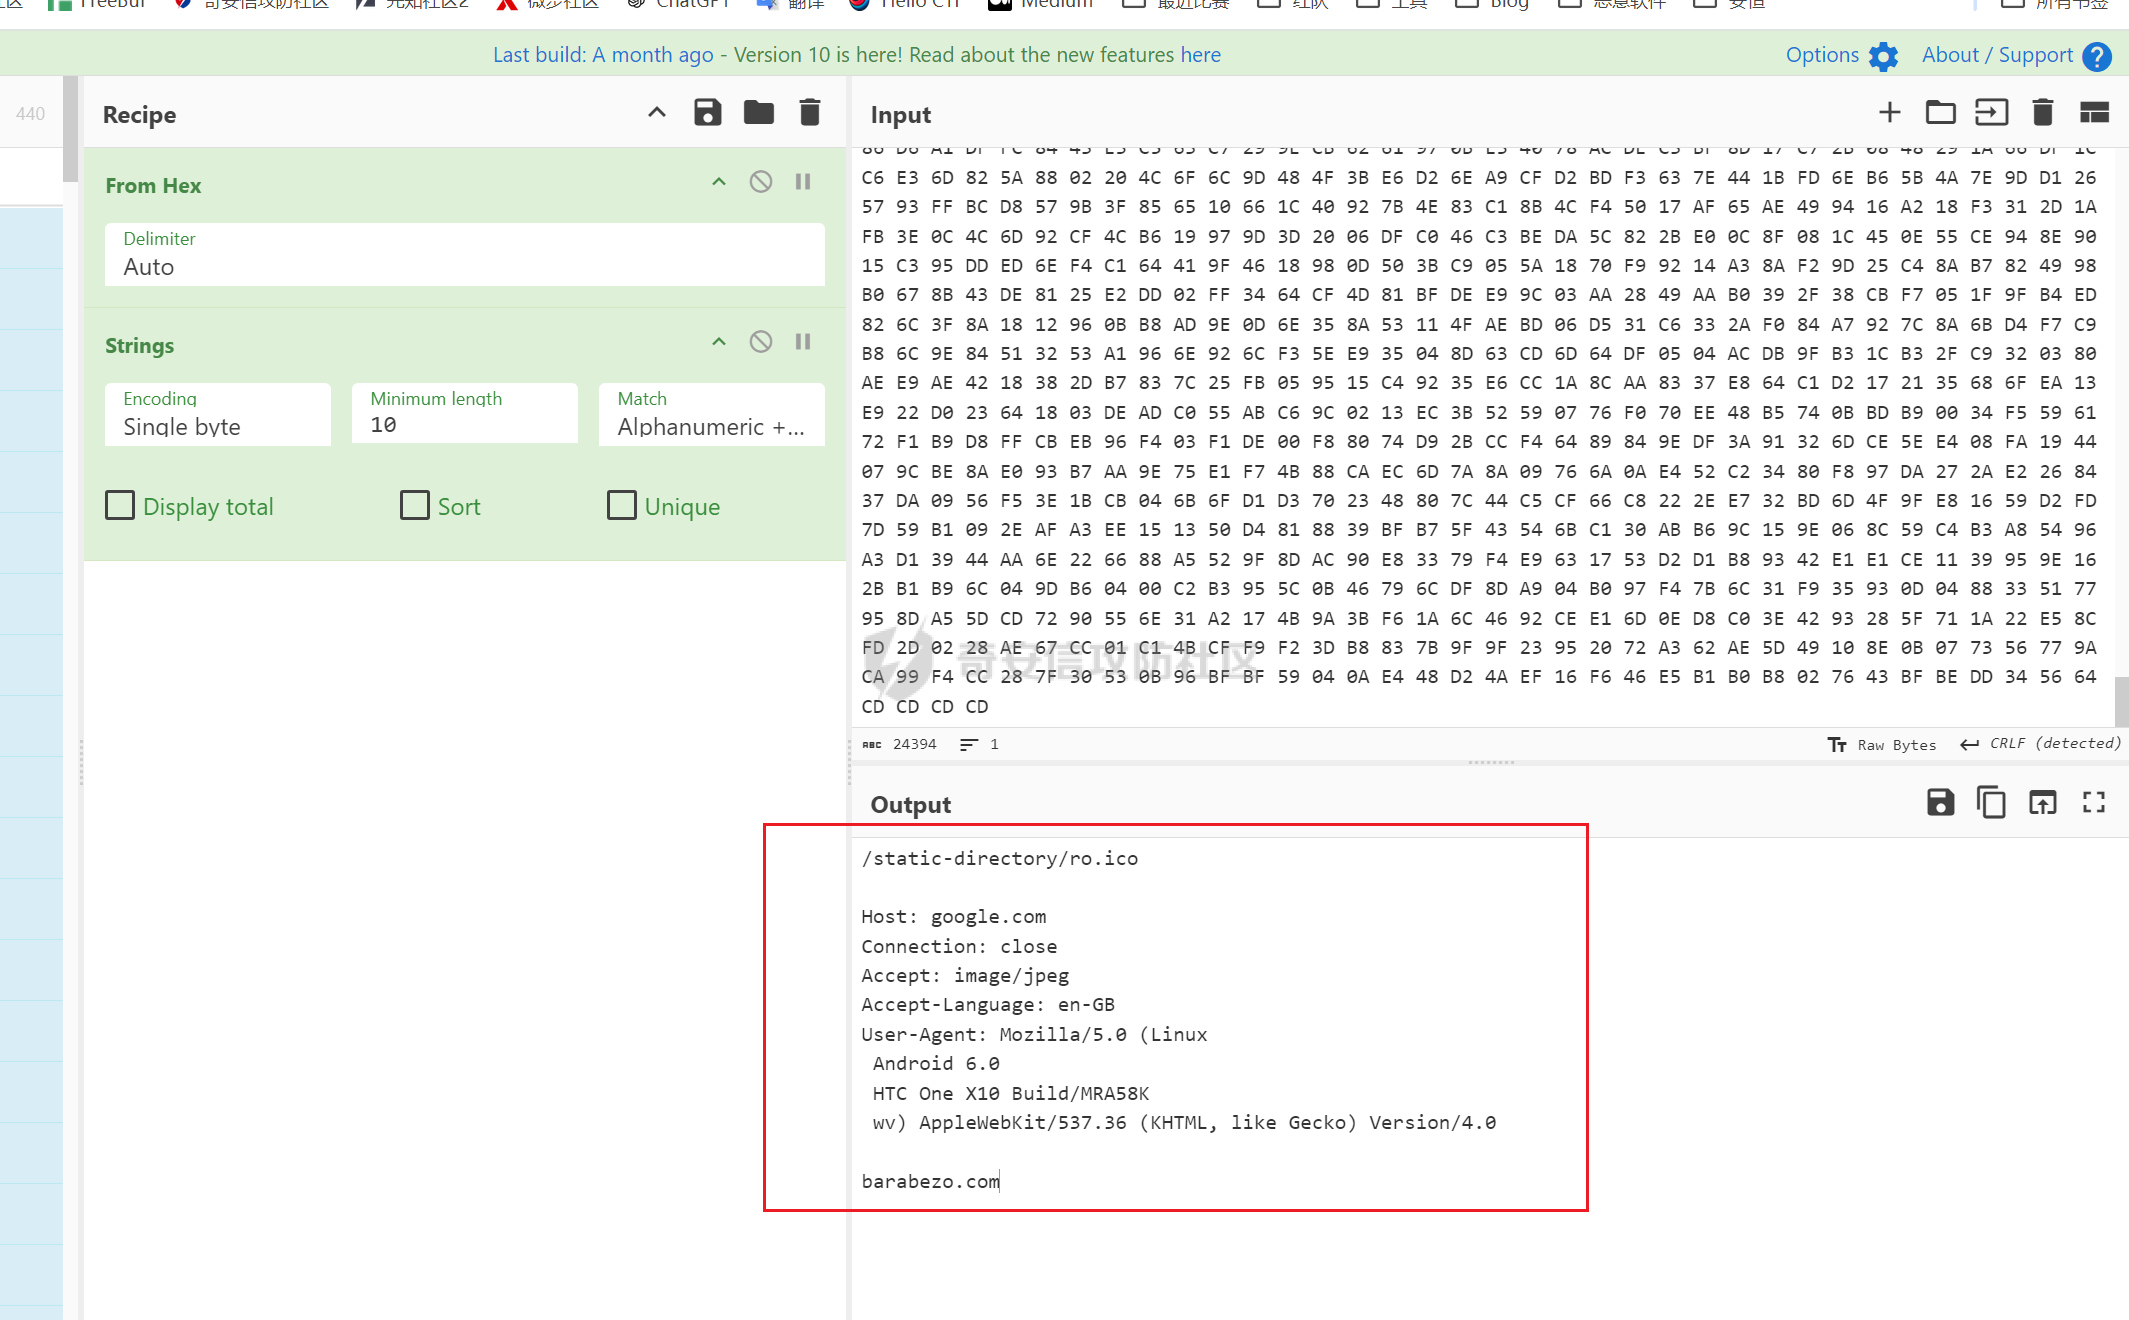The height and width of the screenshot is (1320, 2129).
Task: Check the Sort option
Action: pos(415,505)
